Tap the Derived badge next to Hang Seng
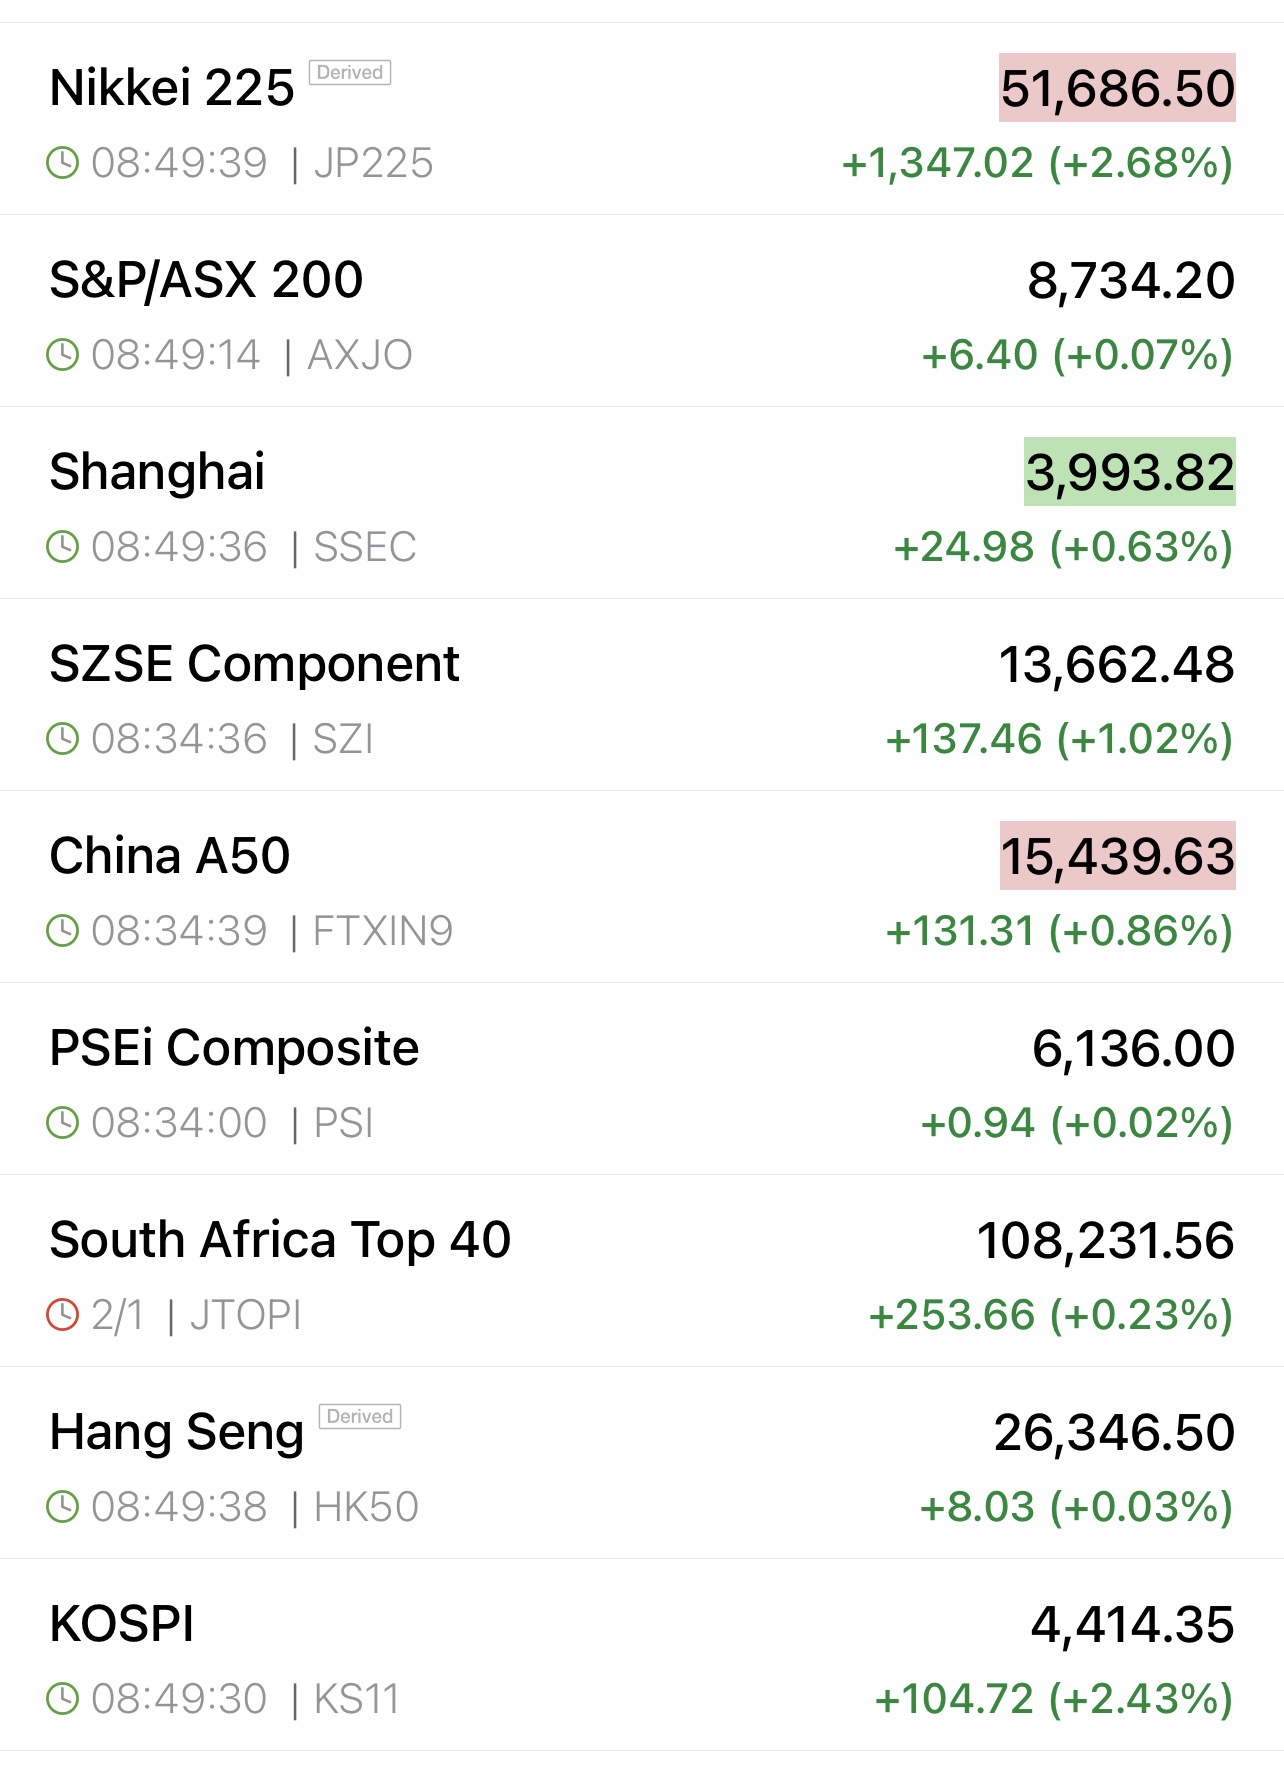 click(x=360, y=1417)
